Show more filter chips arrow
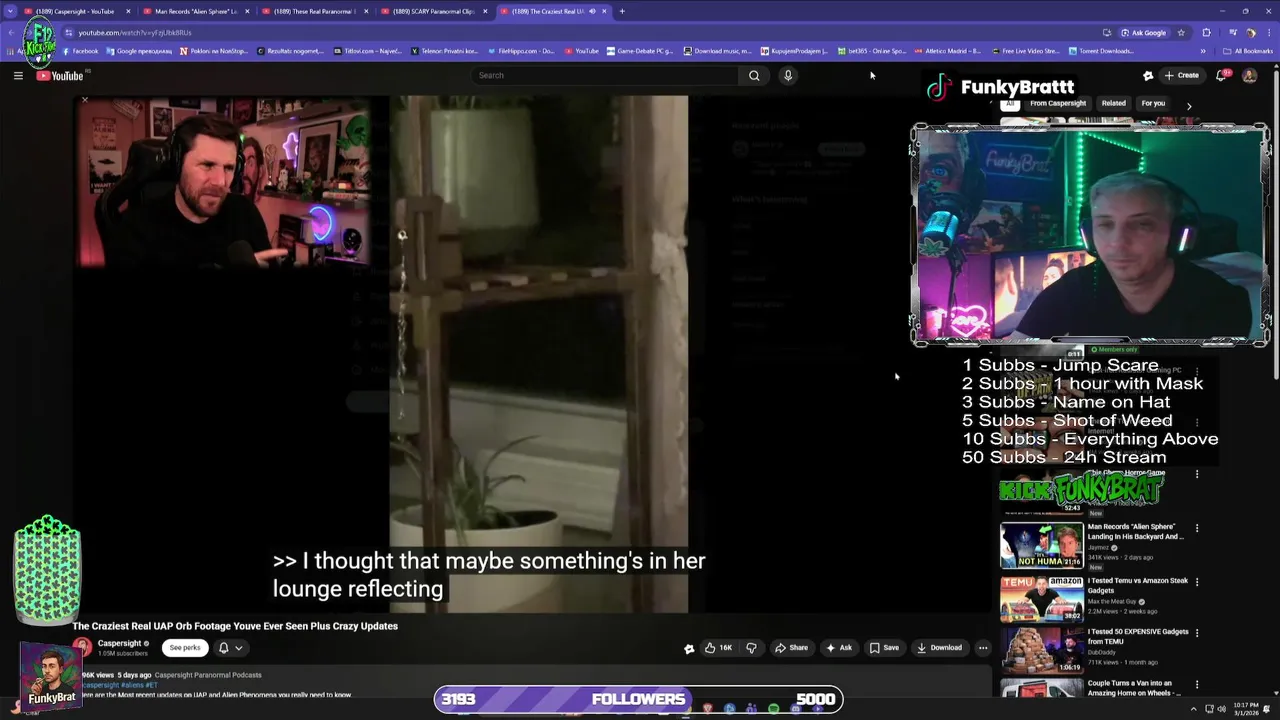The image size is (1280, 720). (1189, 105)
